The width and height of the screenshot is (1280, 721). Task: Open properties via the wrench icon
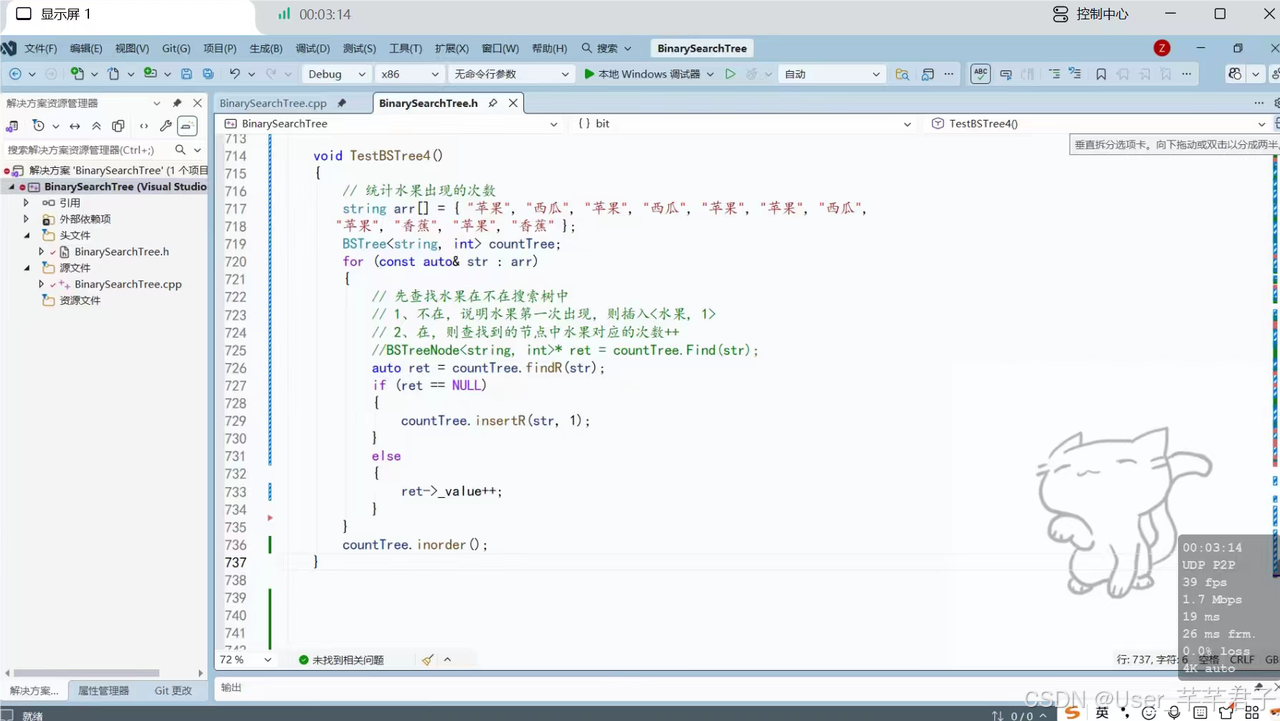166,126
